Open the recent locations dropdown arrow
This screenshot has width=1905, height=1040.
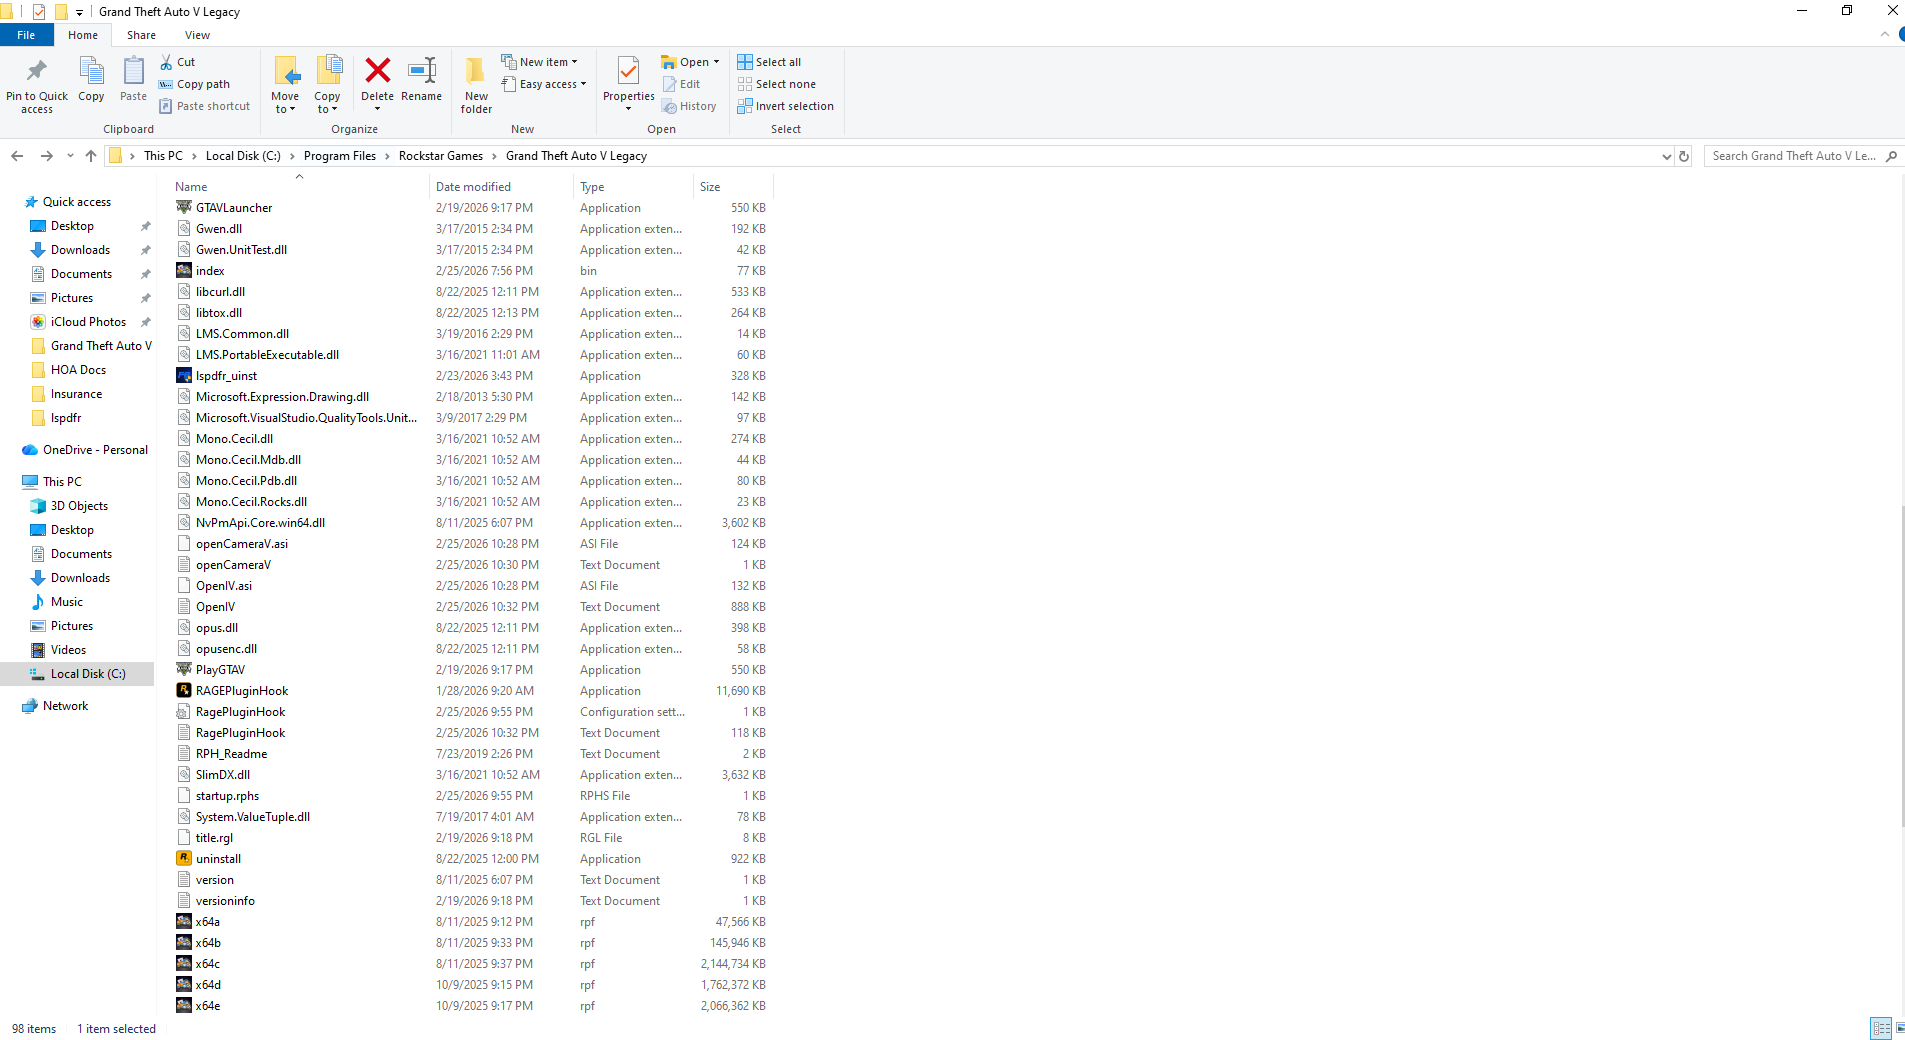click(70, 156)
